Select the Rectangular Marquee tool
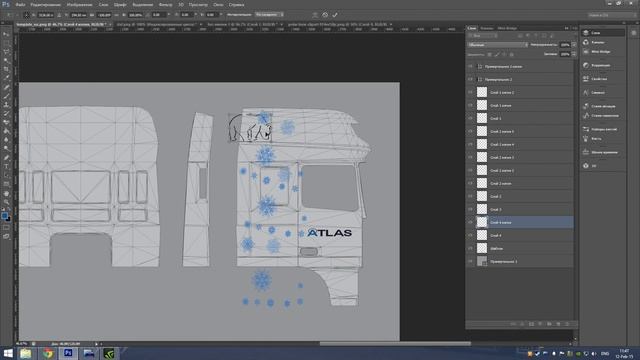 [6, 43]
